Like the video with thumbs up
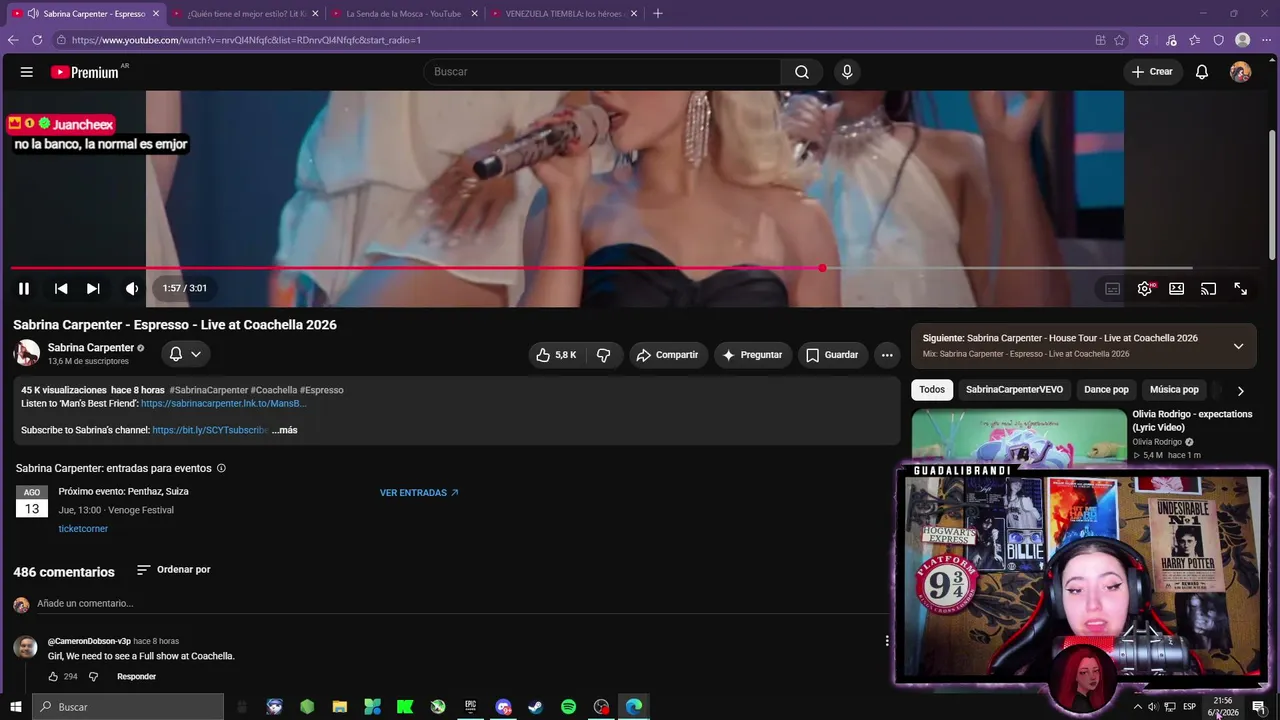Screen dimensions: 1280x720 556,355
